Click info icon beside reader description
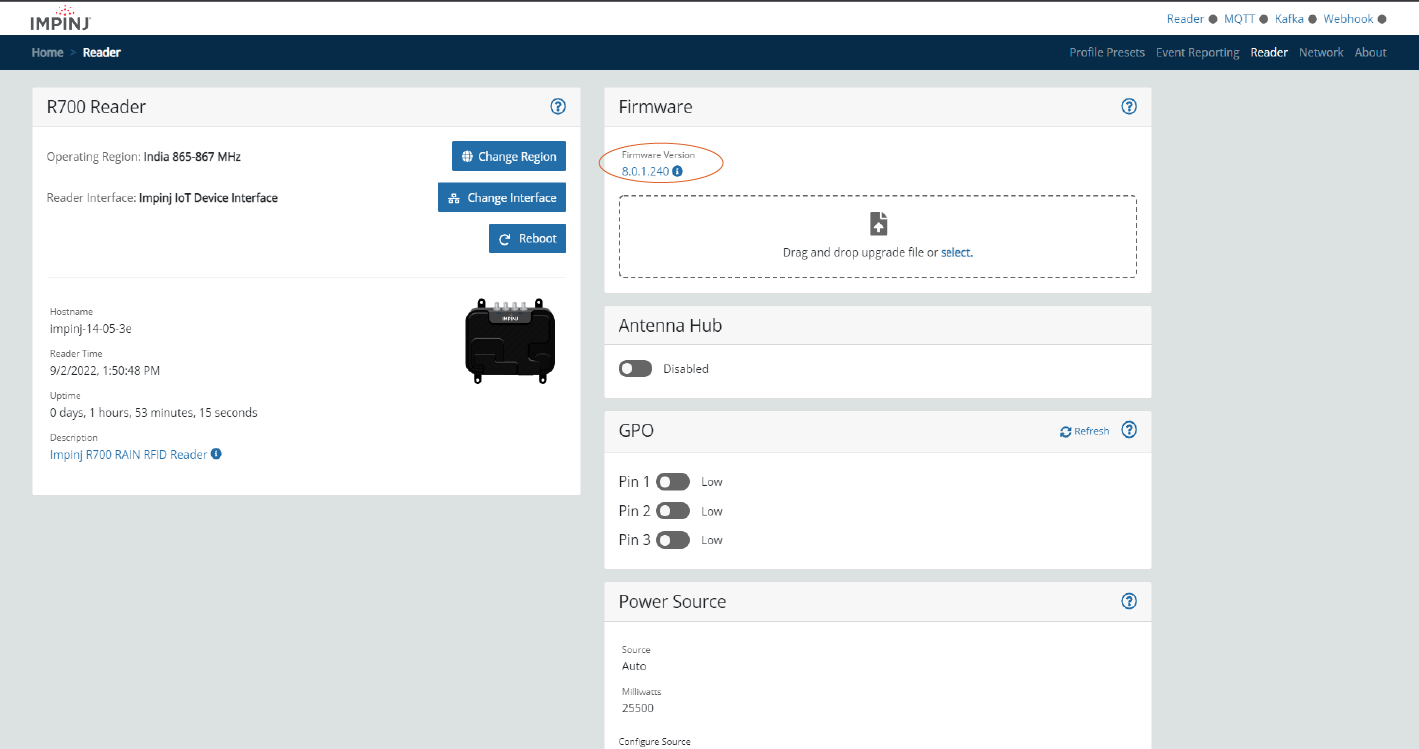The width and height of the screenshot is (1419, 749). (x=216, y=454)
